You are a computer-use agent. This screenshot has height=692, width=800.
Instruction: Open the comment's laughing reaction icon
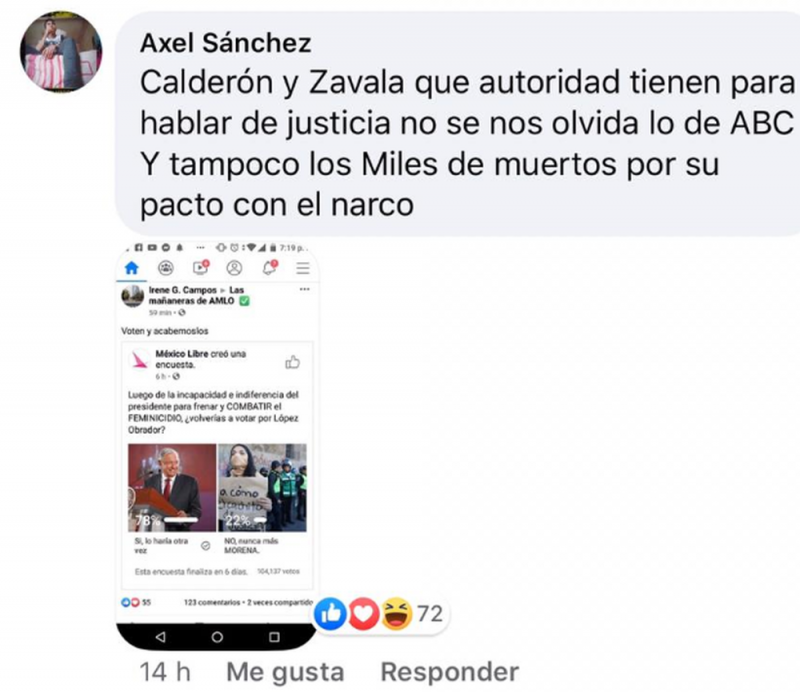396,613
